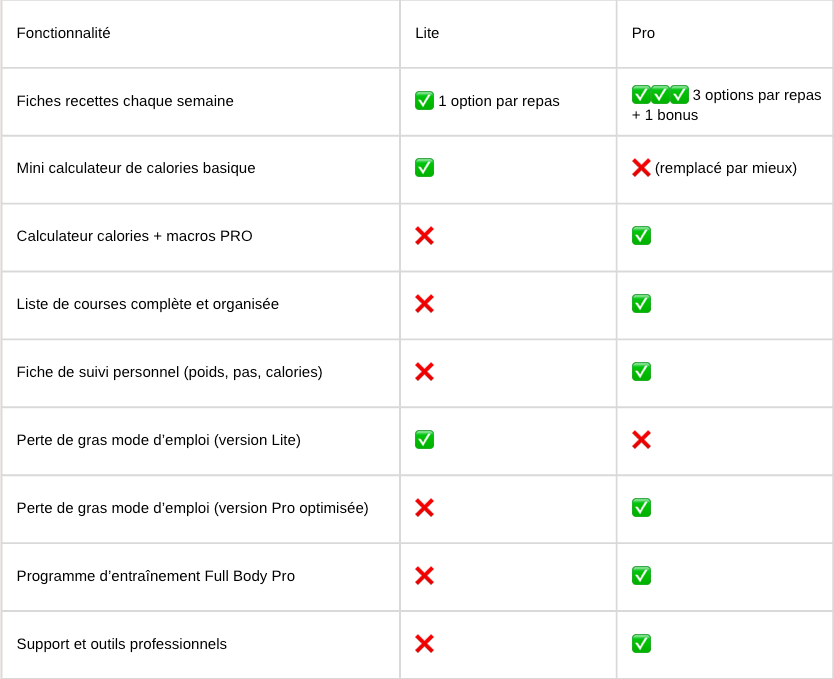Select the Pro column header
This screenshot has width=834, height=679.
point(725,34)
